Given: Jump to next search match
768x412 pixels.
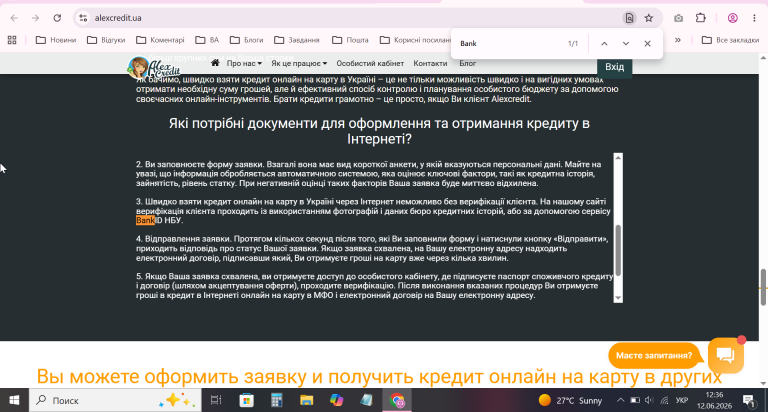Looking at the screenshot, I should (x=626, y=44).
